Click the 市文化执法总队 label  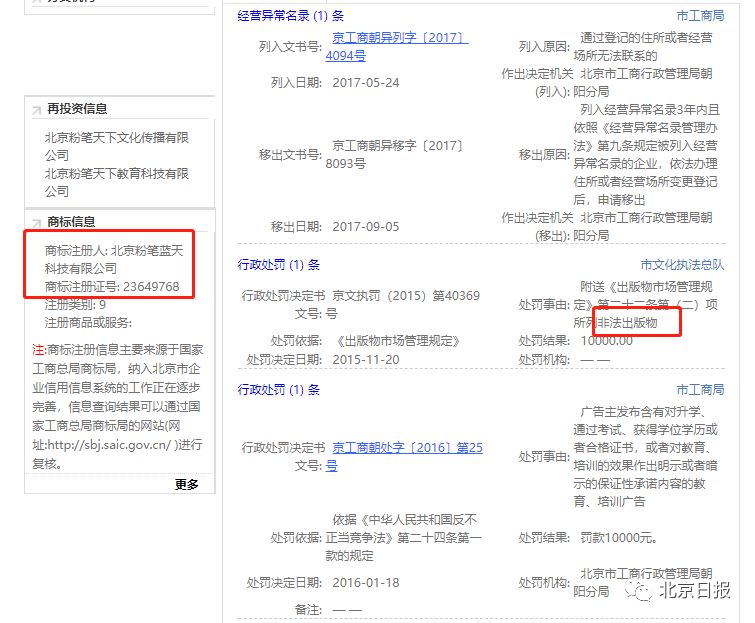point(682,265)
